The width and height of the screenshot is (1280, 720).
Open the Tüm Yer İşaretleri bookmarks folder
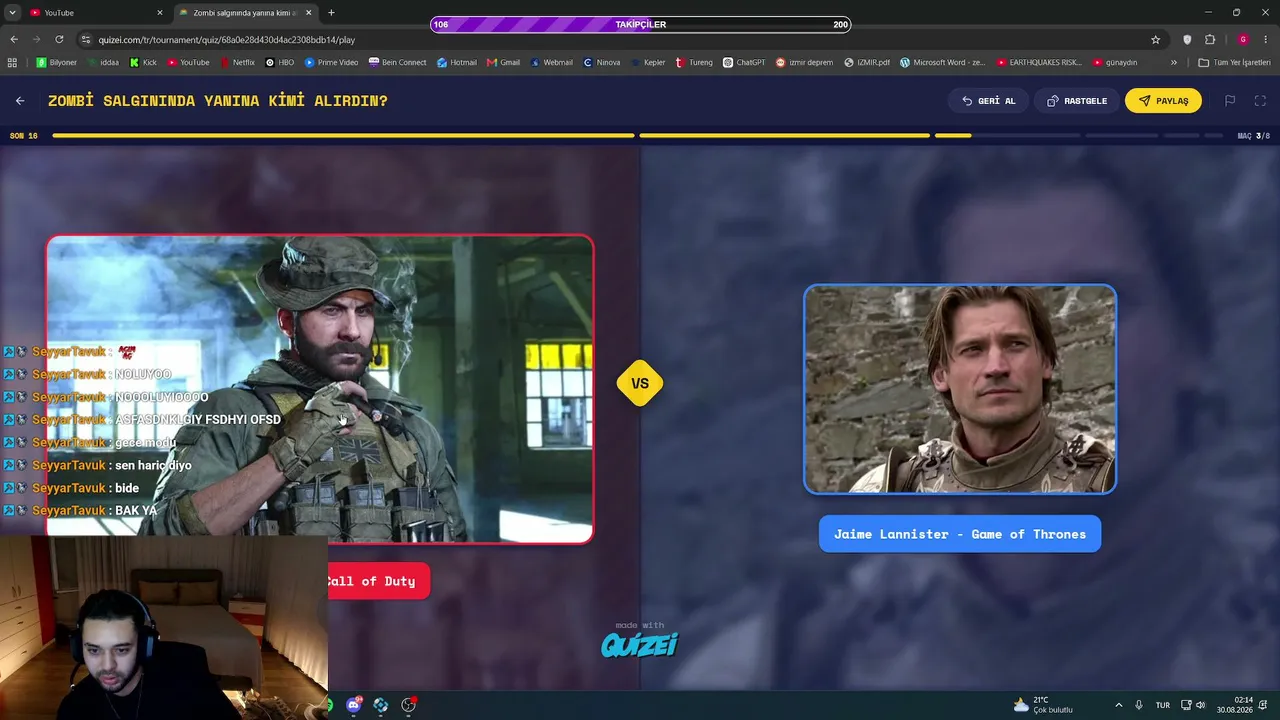[x=1234, y=62]
